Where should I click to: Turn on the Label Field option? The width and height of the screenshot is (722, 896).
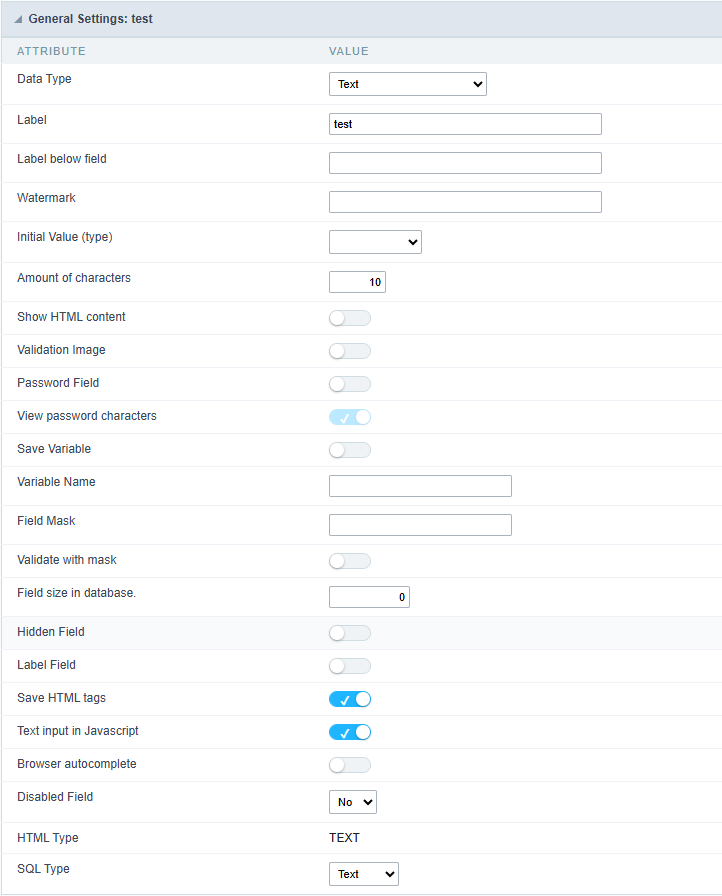coord(349,665)
